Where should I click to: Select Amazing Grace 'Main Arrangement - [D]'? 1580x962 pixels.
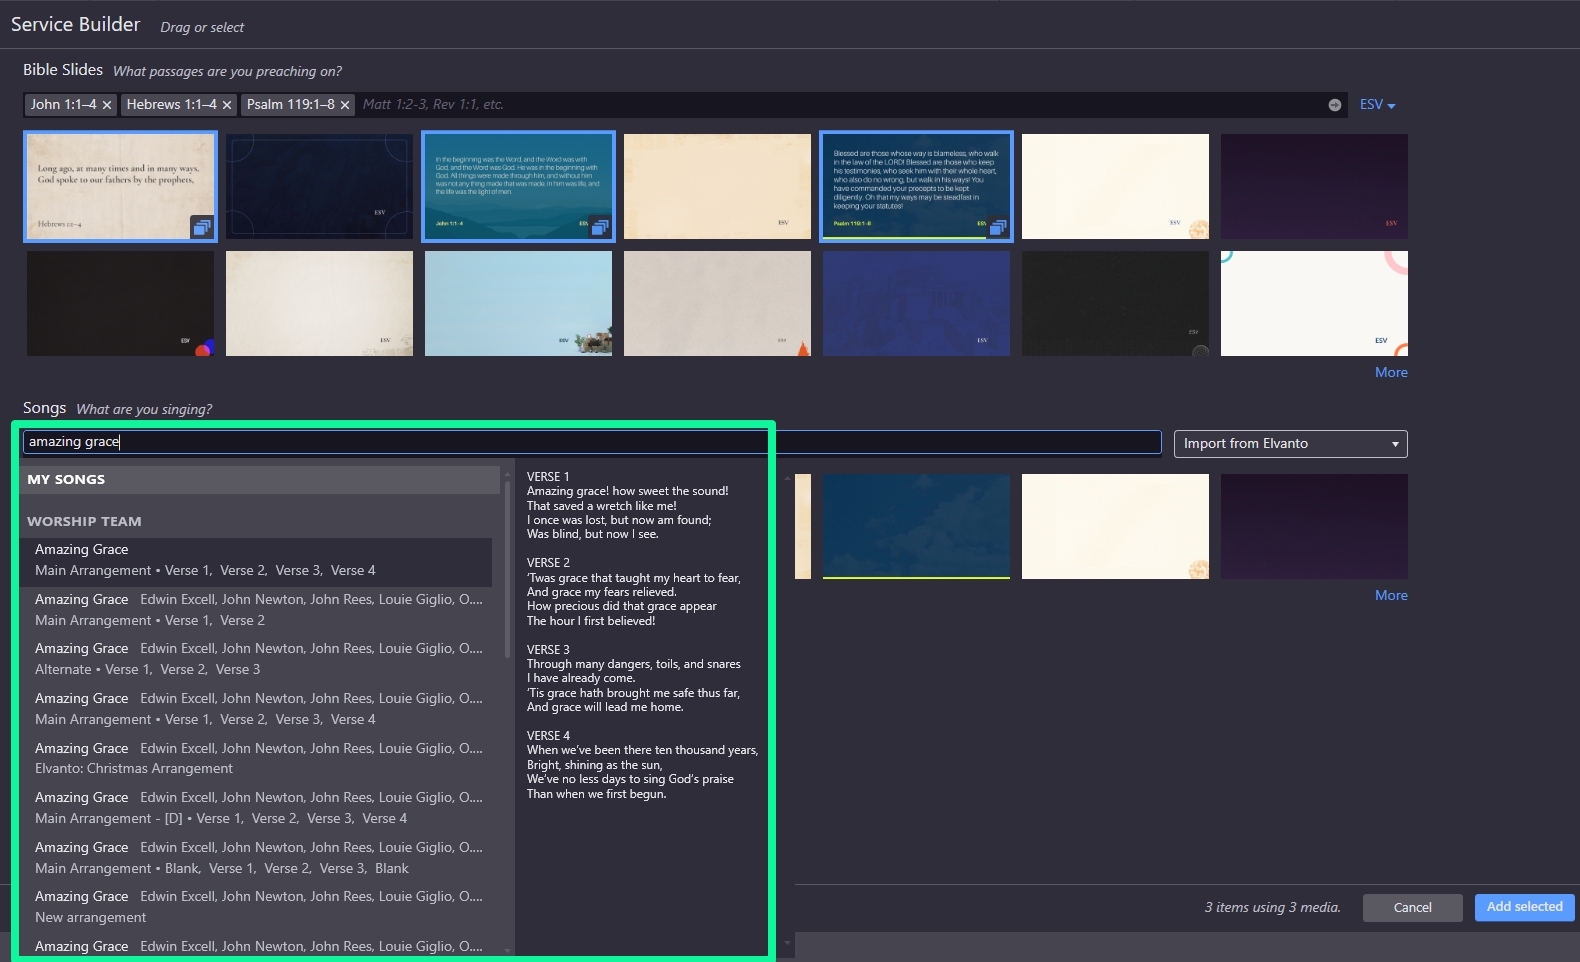tap(255, 809)
